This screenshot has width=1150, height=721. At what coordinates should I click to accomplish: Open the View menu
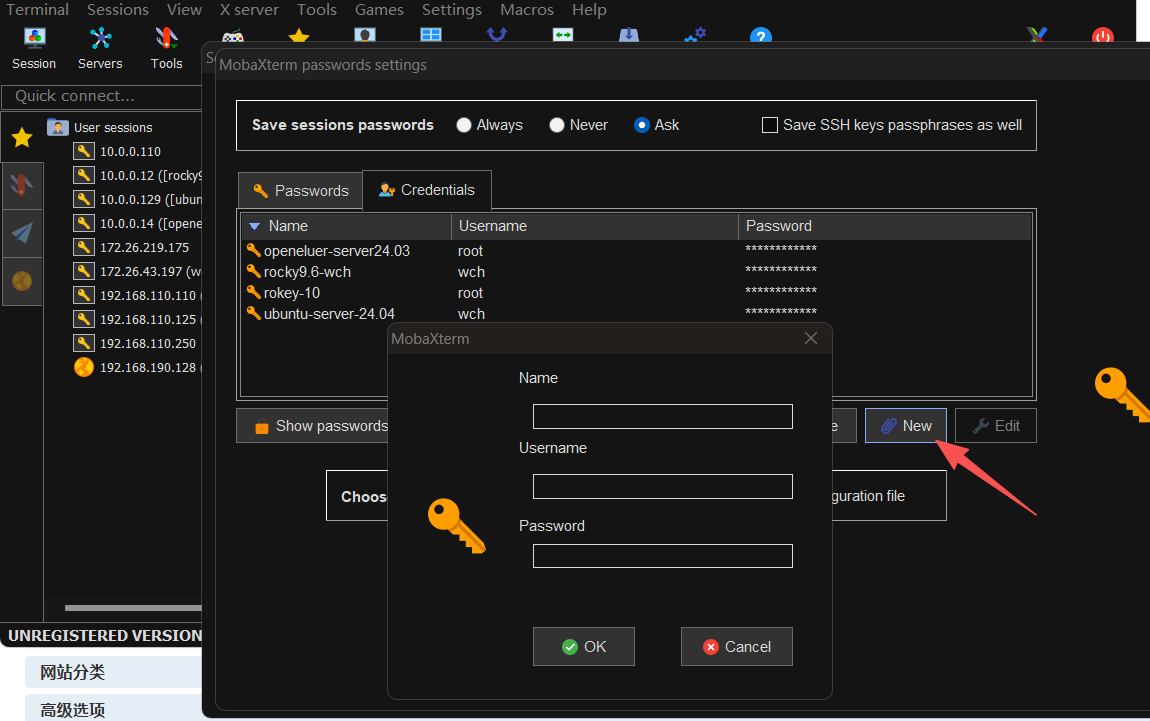184,10
